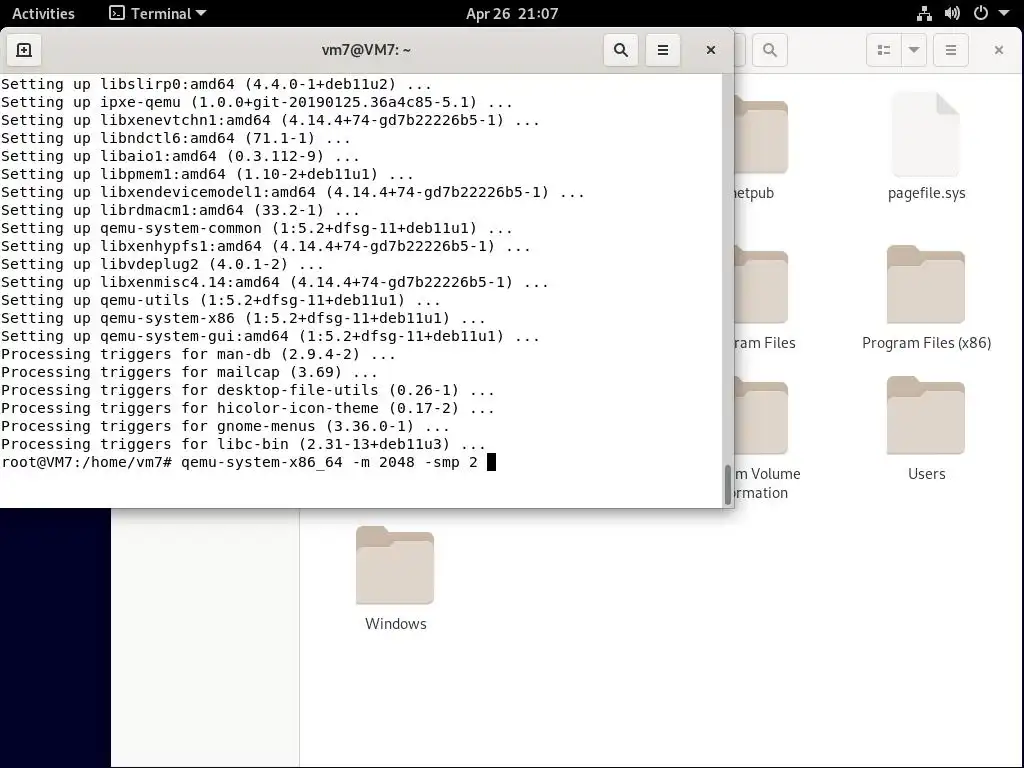Select the Windows folder
This screenshot has height=768, width=1024.
[395, 579]
